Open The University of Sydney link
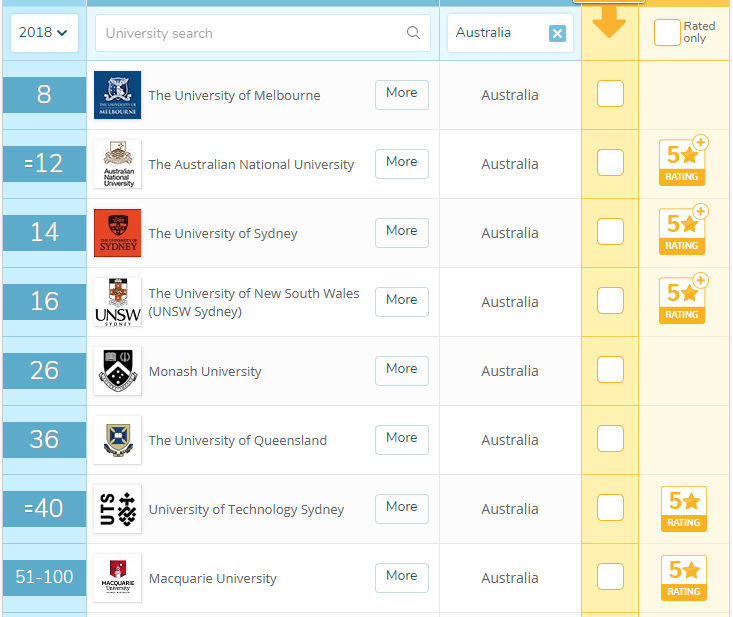The image size is (733, 617). pos(223,233)
